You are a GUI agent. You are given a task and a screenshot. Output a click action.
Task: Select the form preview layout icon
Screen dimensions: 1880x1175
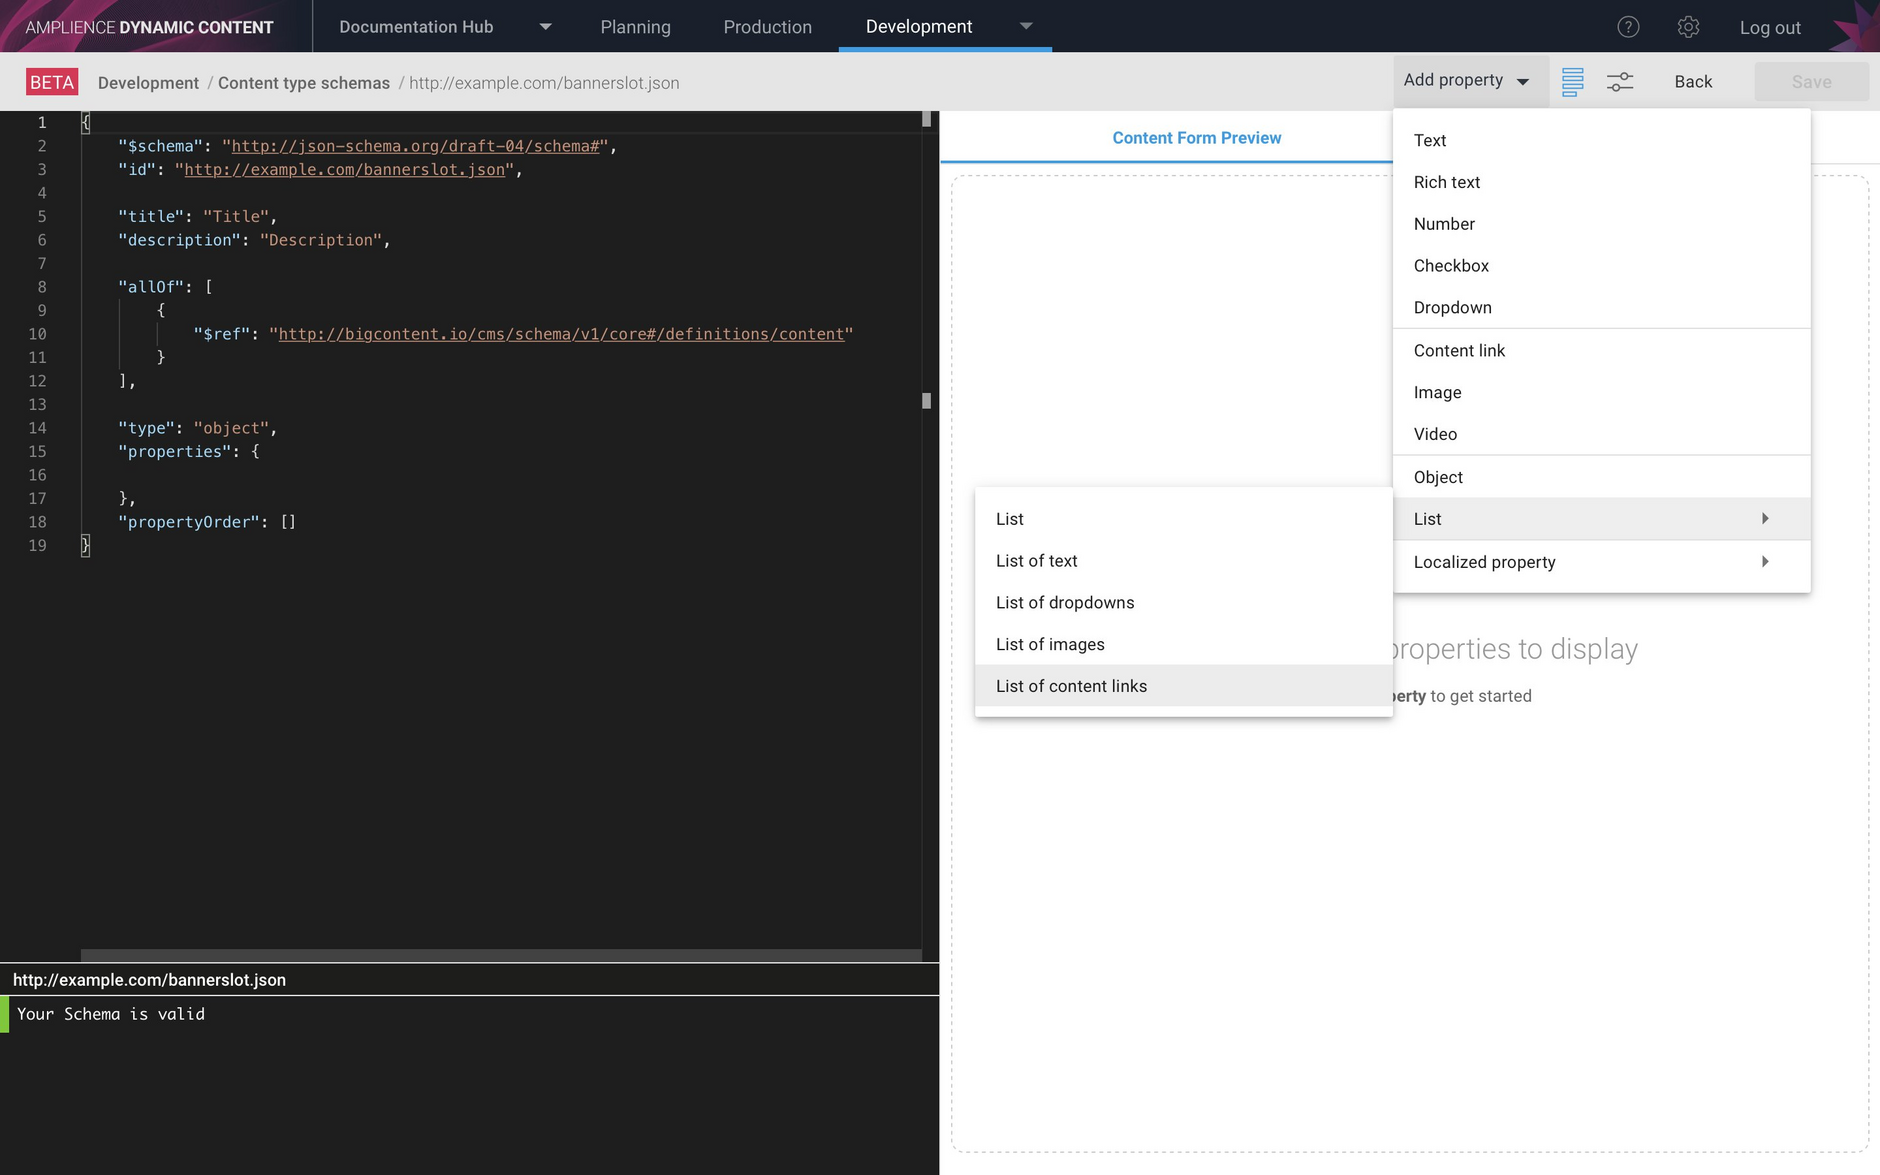[x=1573, y=81]
